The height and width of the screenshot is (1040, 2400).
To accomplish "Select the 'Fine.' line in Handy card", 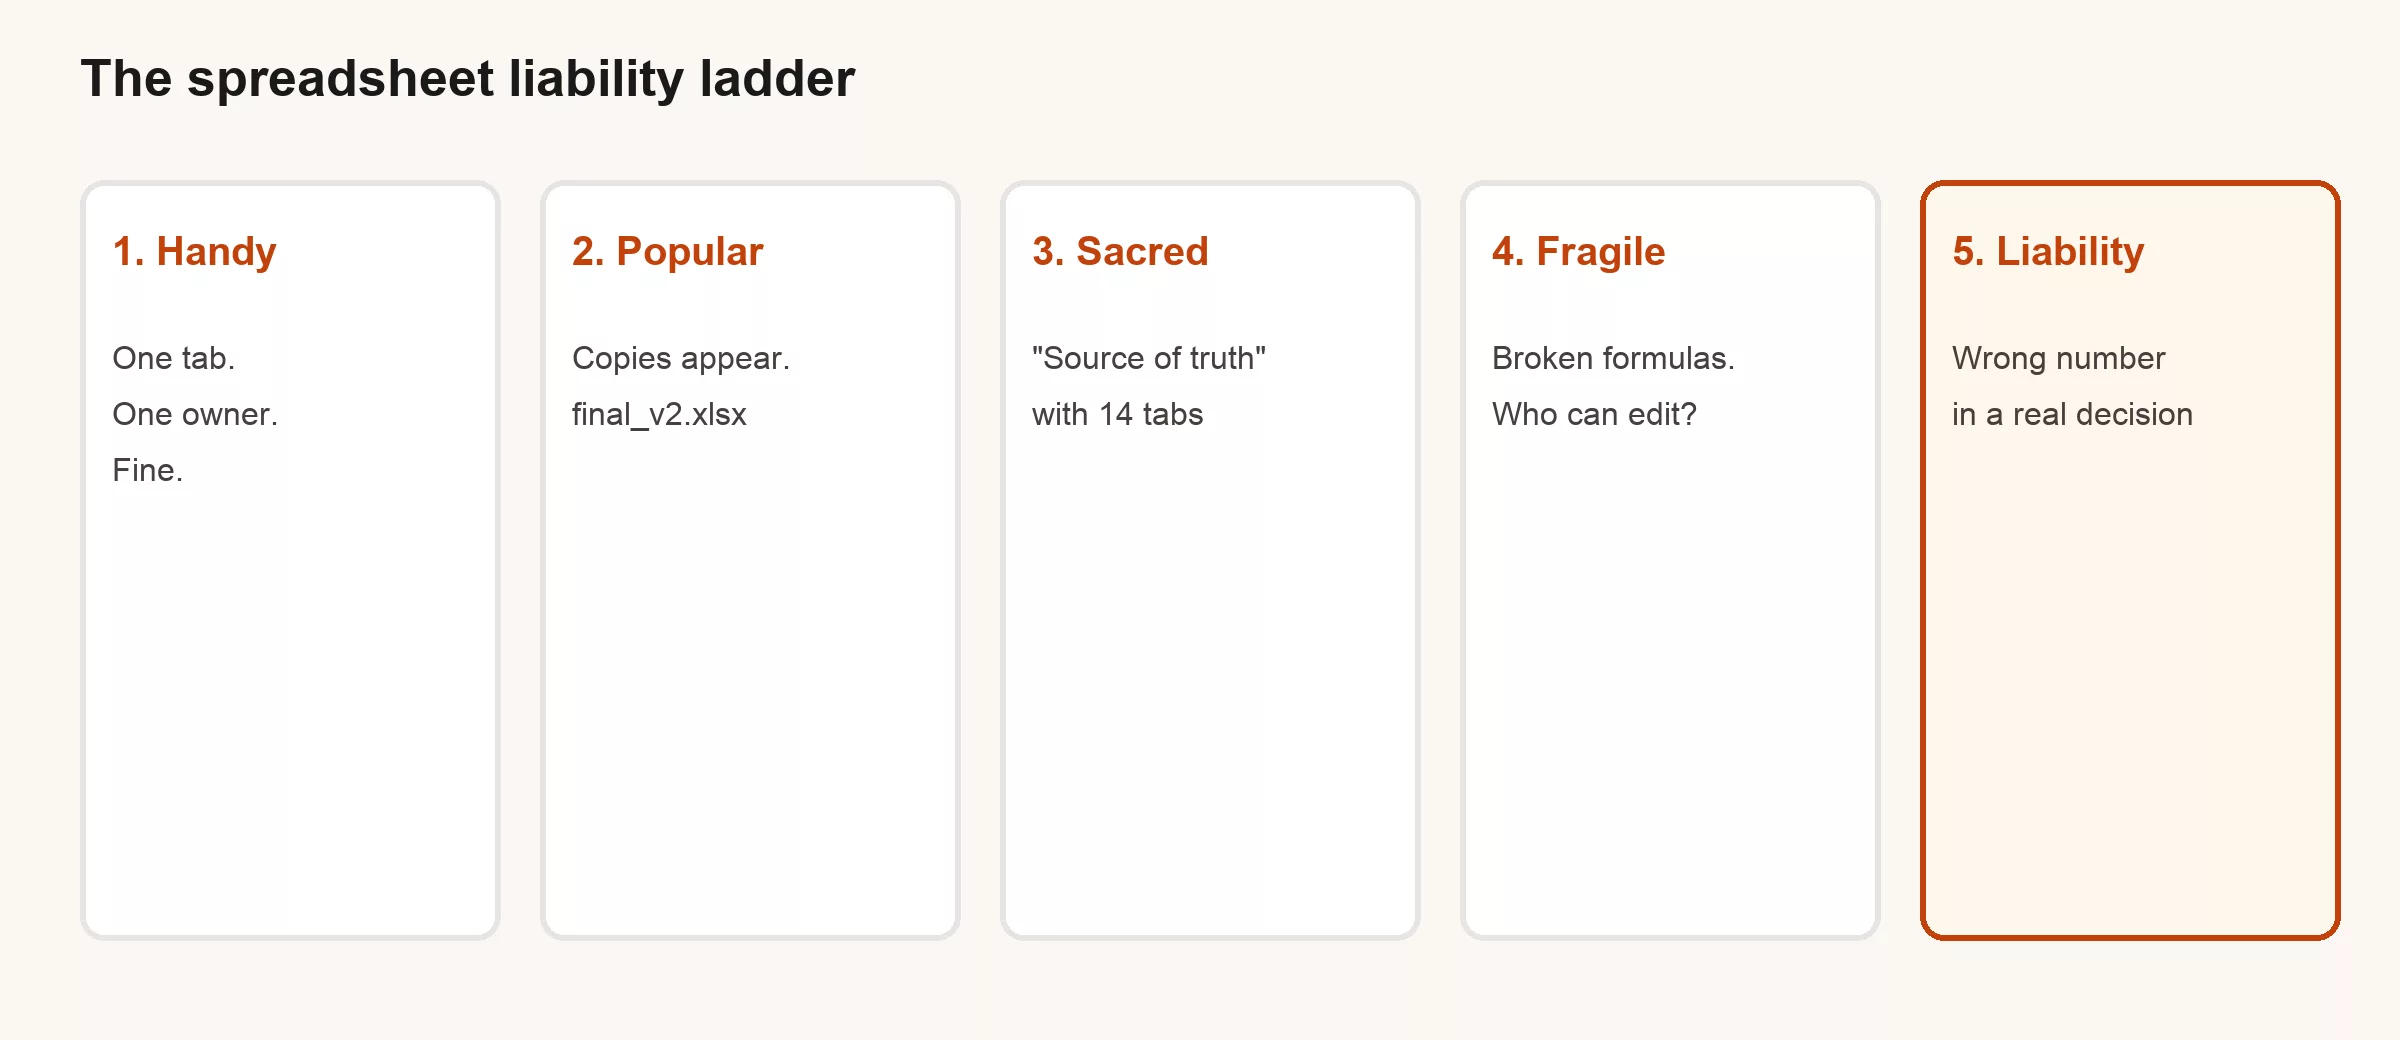I will pyautogui.click(x=147, y=470).
